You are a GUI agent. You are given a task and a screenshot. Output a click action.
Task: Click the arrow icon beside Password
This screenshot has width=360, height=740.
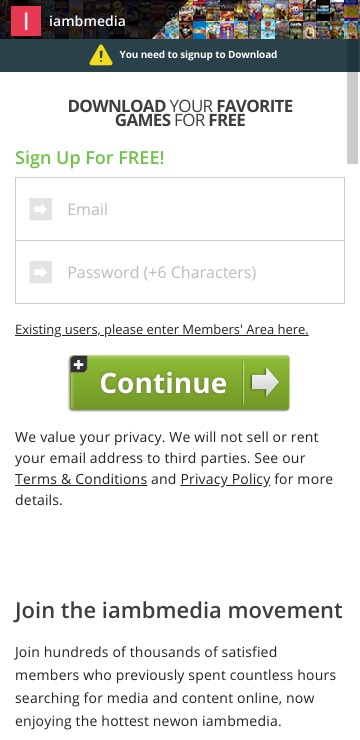pos(41,272)
